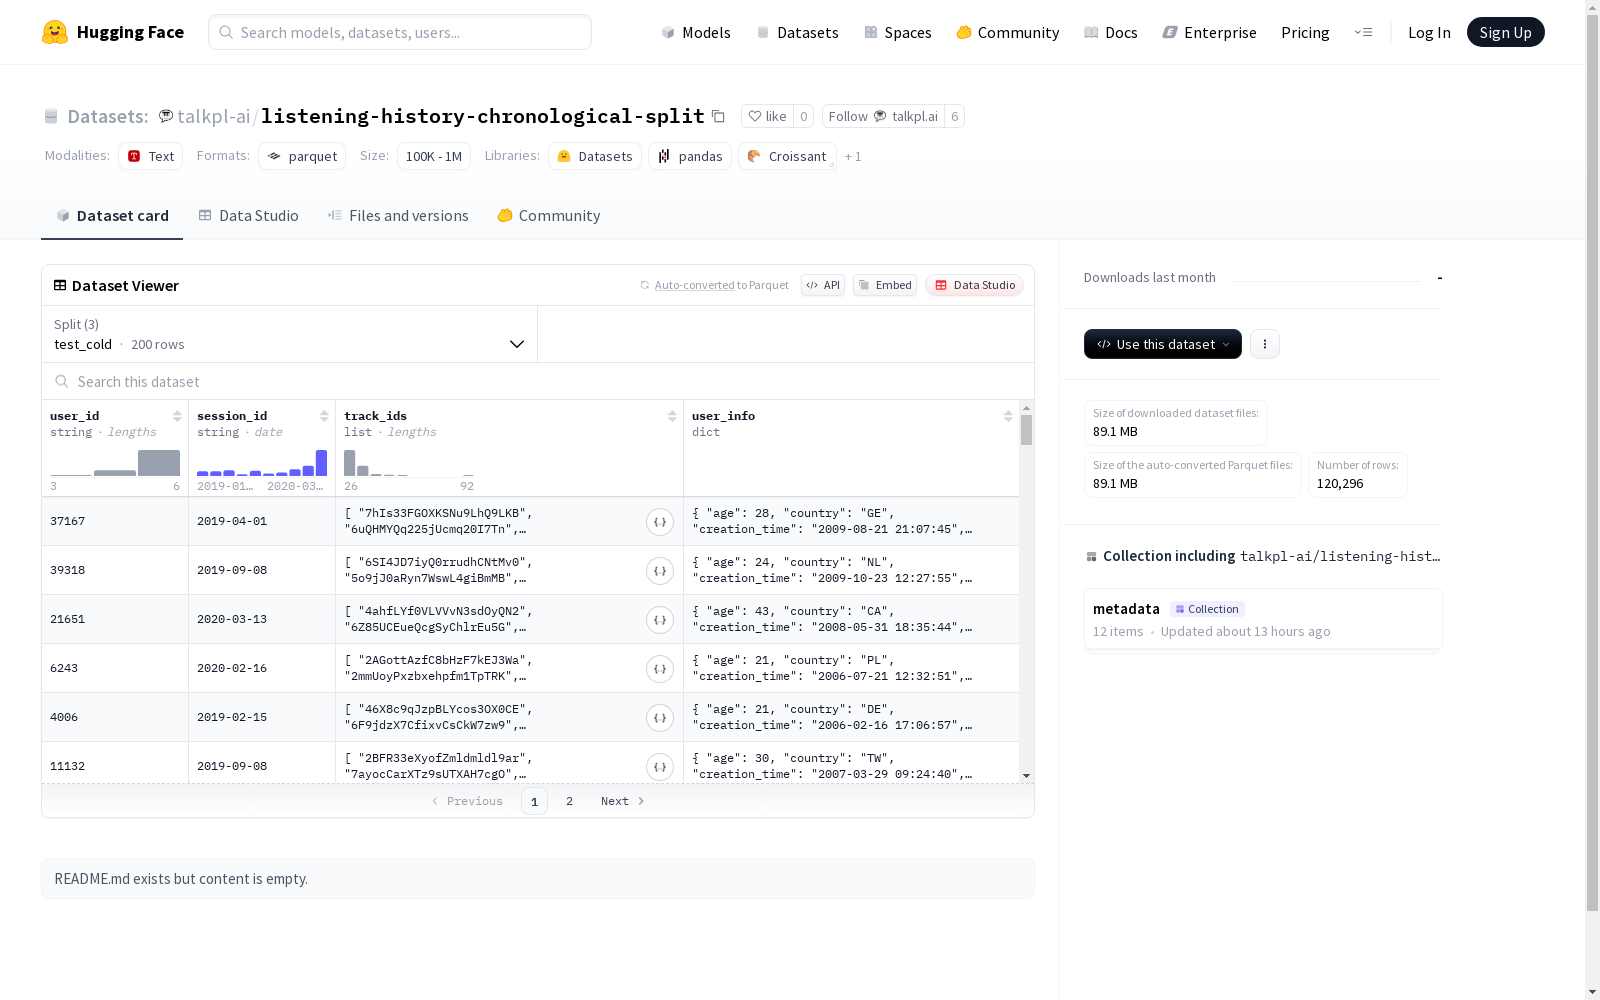This screenshot has width=1600, height=1000.
Task: Click the table vertical scrollbar thumb
Action: (x=1026, y=430)
